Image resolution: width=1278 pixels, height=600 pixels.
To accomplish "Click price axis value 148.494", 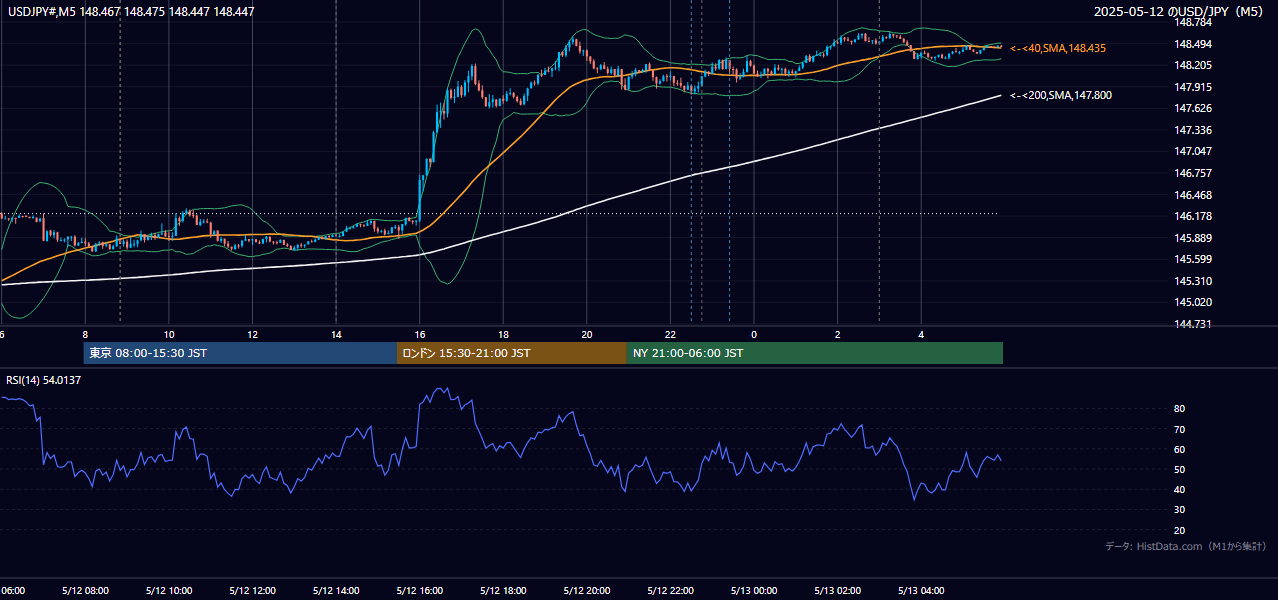I will tap(1193, 44).
